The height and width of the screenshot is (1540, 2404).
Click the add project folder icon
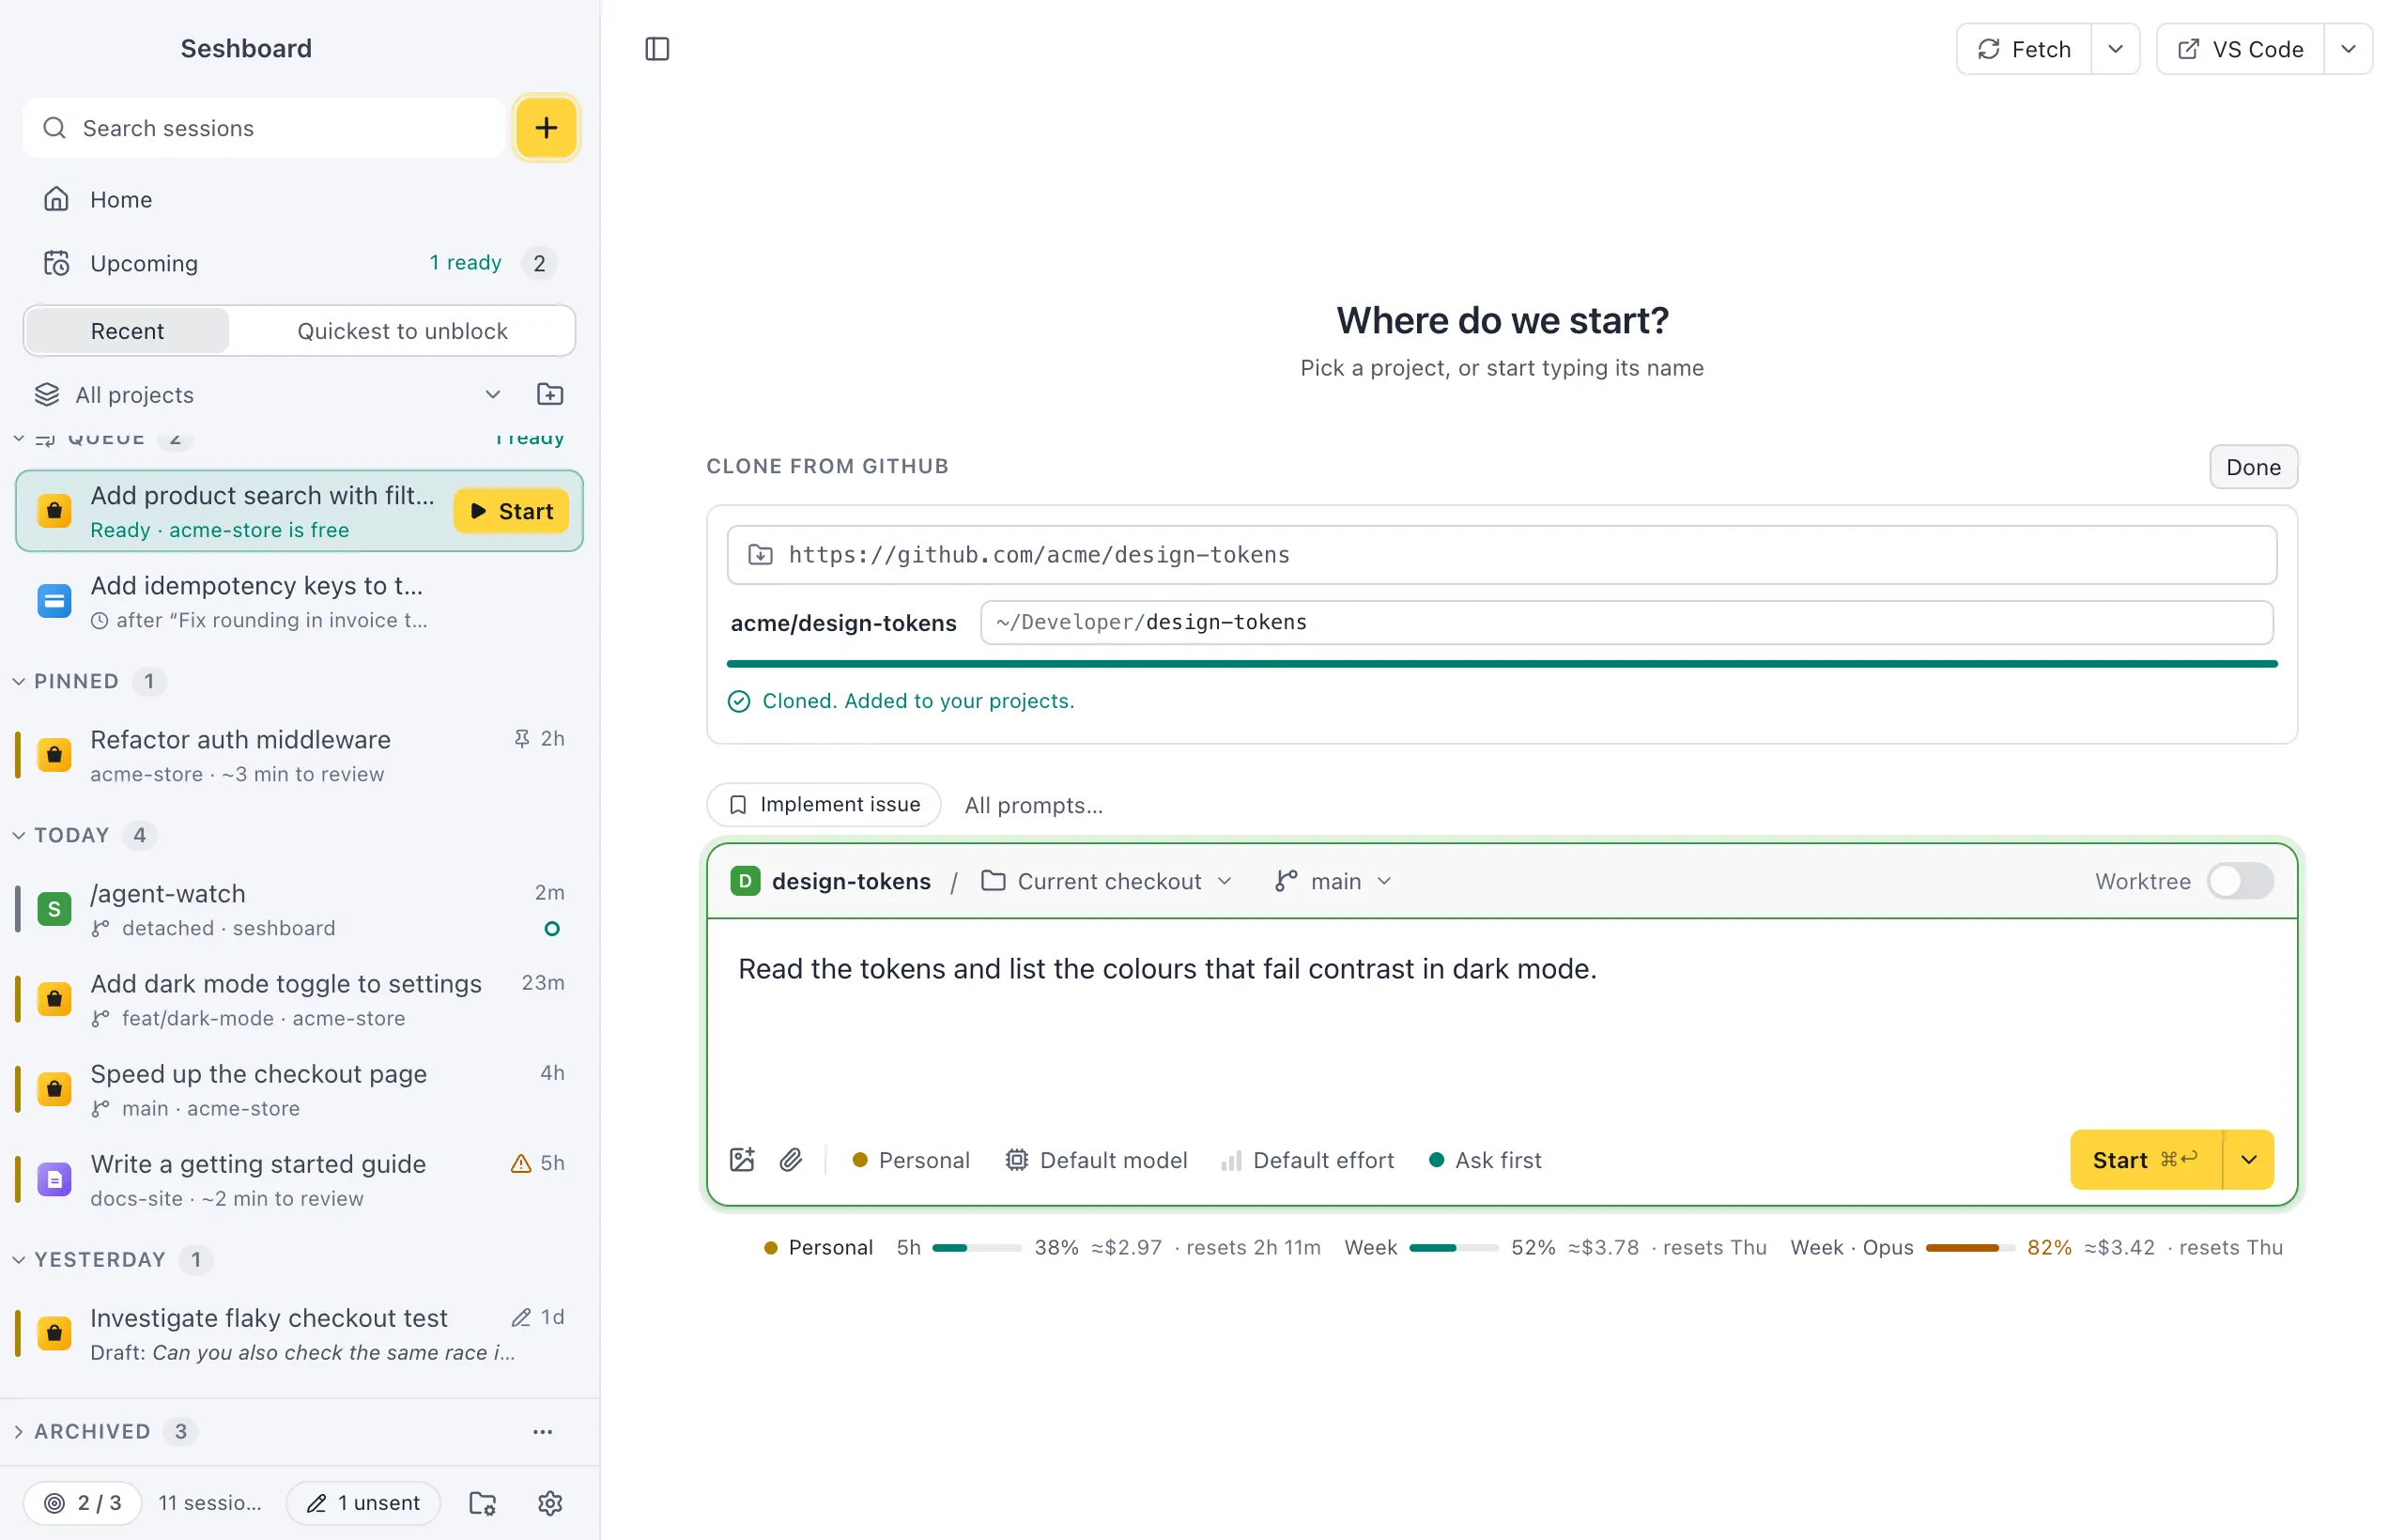coord(550,394)
